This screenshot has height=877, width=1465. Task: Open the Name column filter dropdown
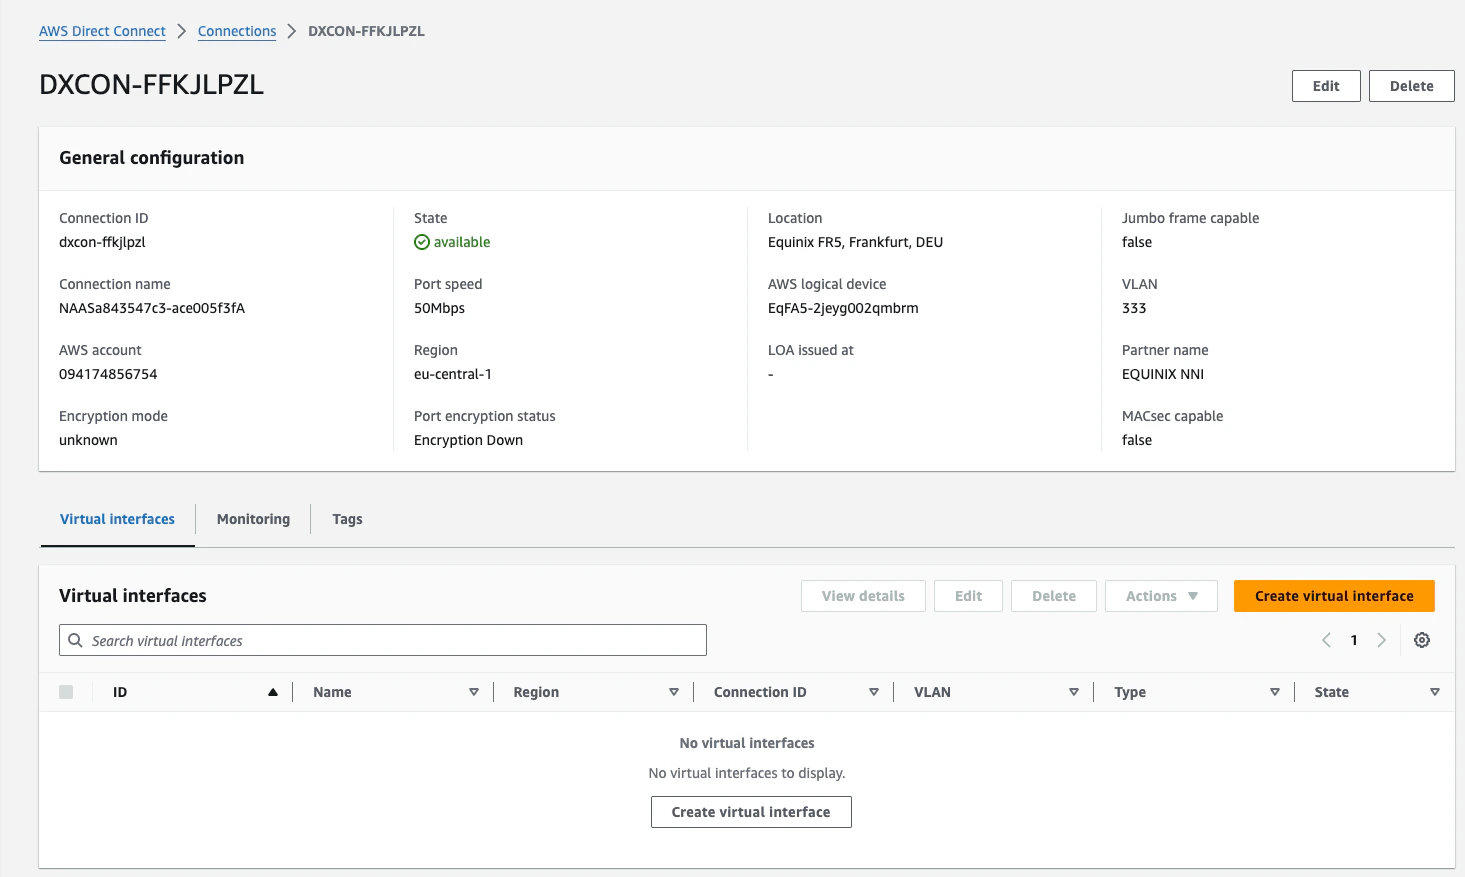473,691
